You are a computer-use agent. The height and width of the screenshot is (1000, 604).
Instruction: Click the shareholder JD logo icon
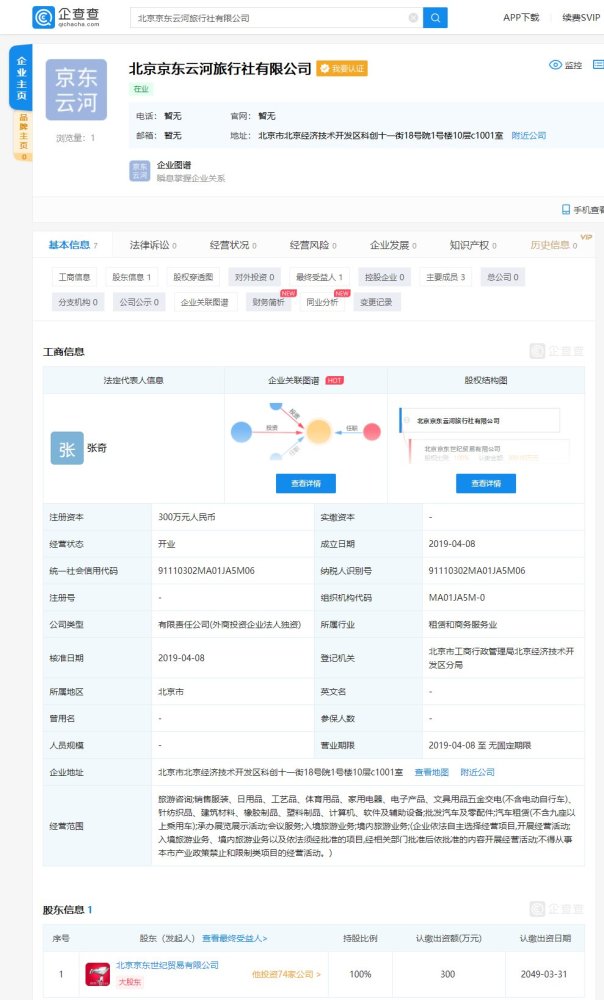(98, 974)
